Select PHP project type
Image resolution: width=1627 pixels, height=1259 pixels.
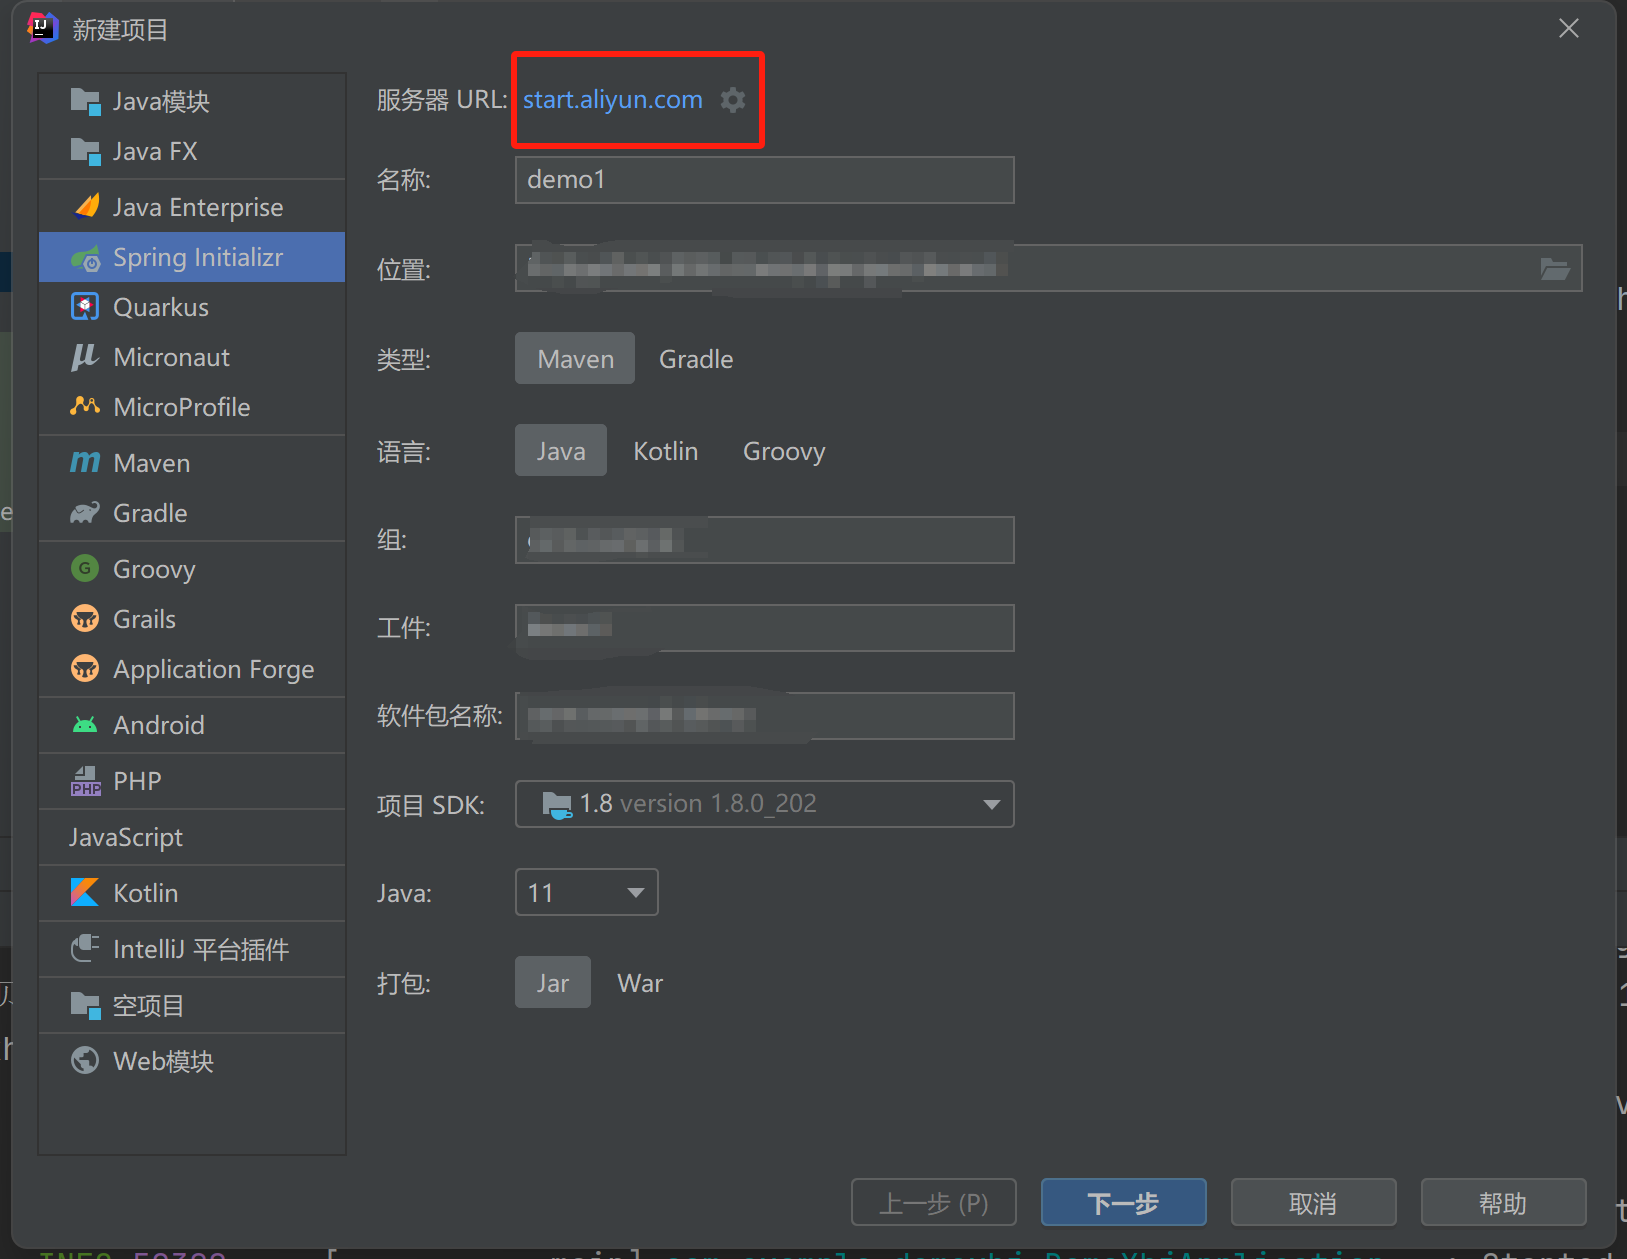point(192,781)
